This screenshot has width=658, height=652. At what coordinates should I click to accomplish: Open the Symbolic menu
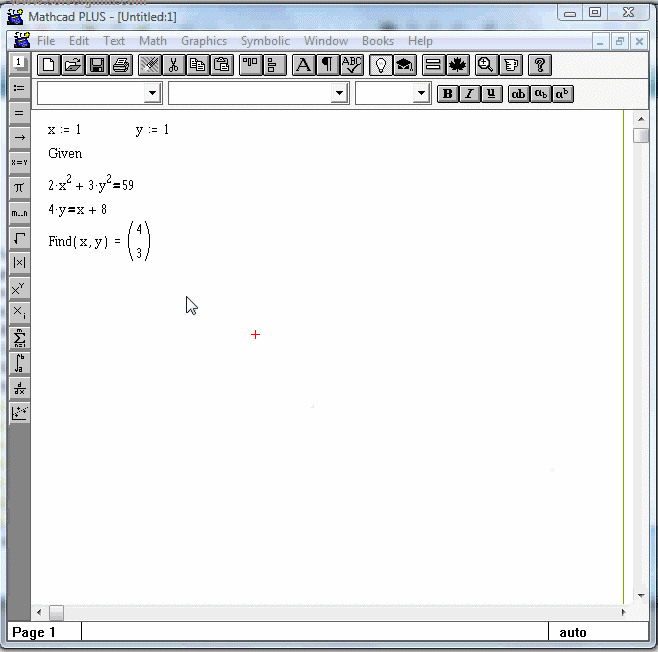coord(265,41)
